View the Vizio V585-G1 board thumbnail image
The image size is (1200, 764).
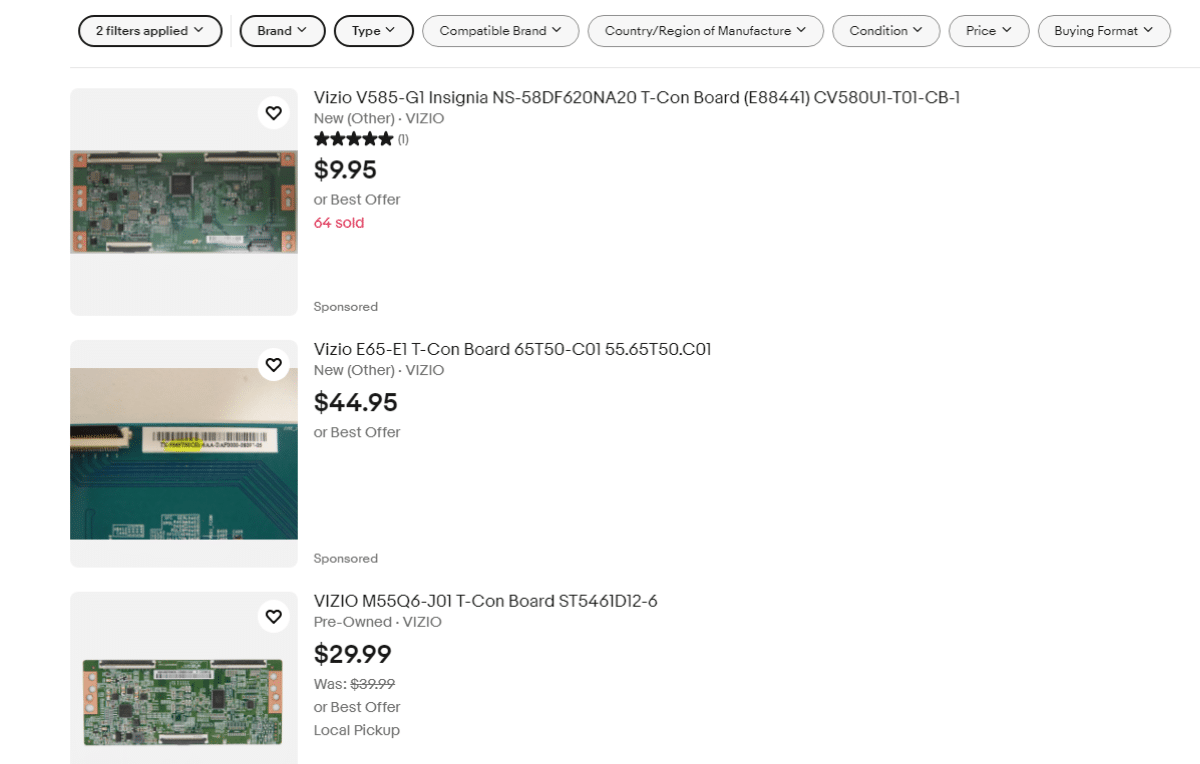point(184,202)
